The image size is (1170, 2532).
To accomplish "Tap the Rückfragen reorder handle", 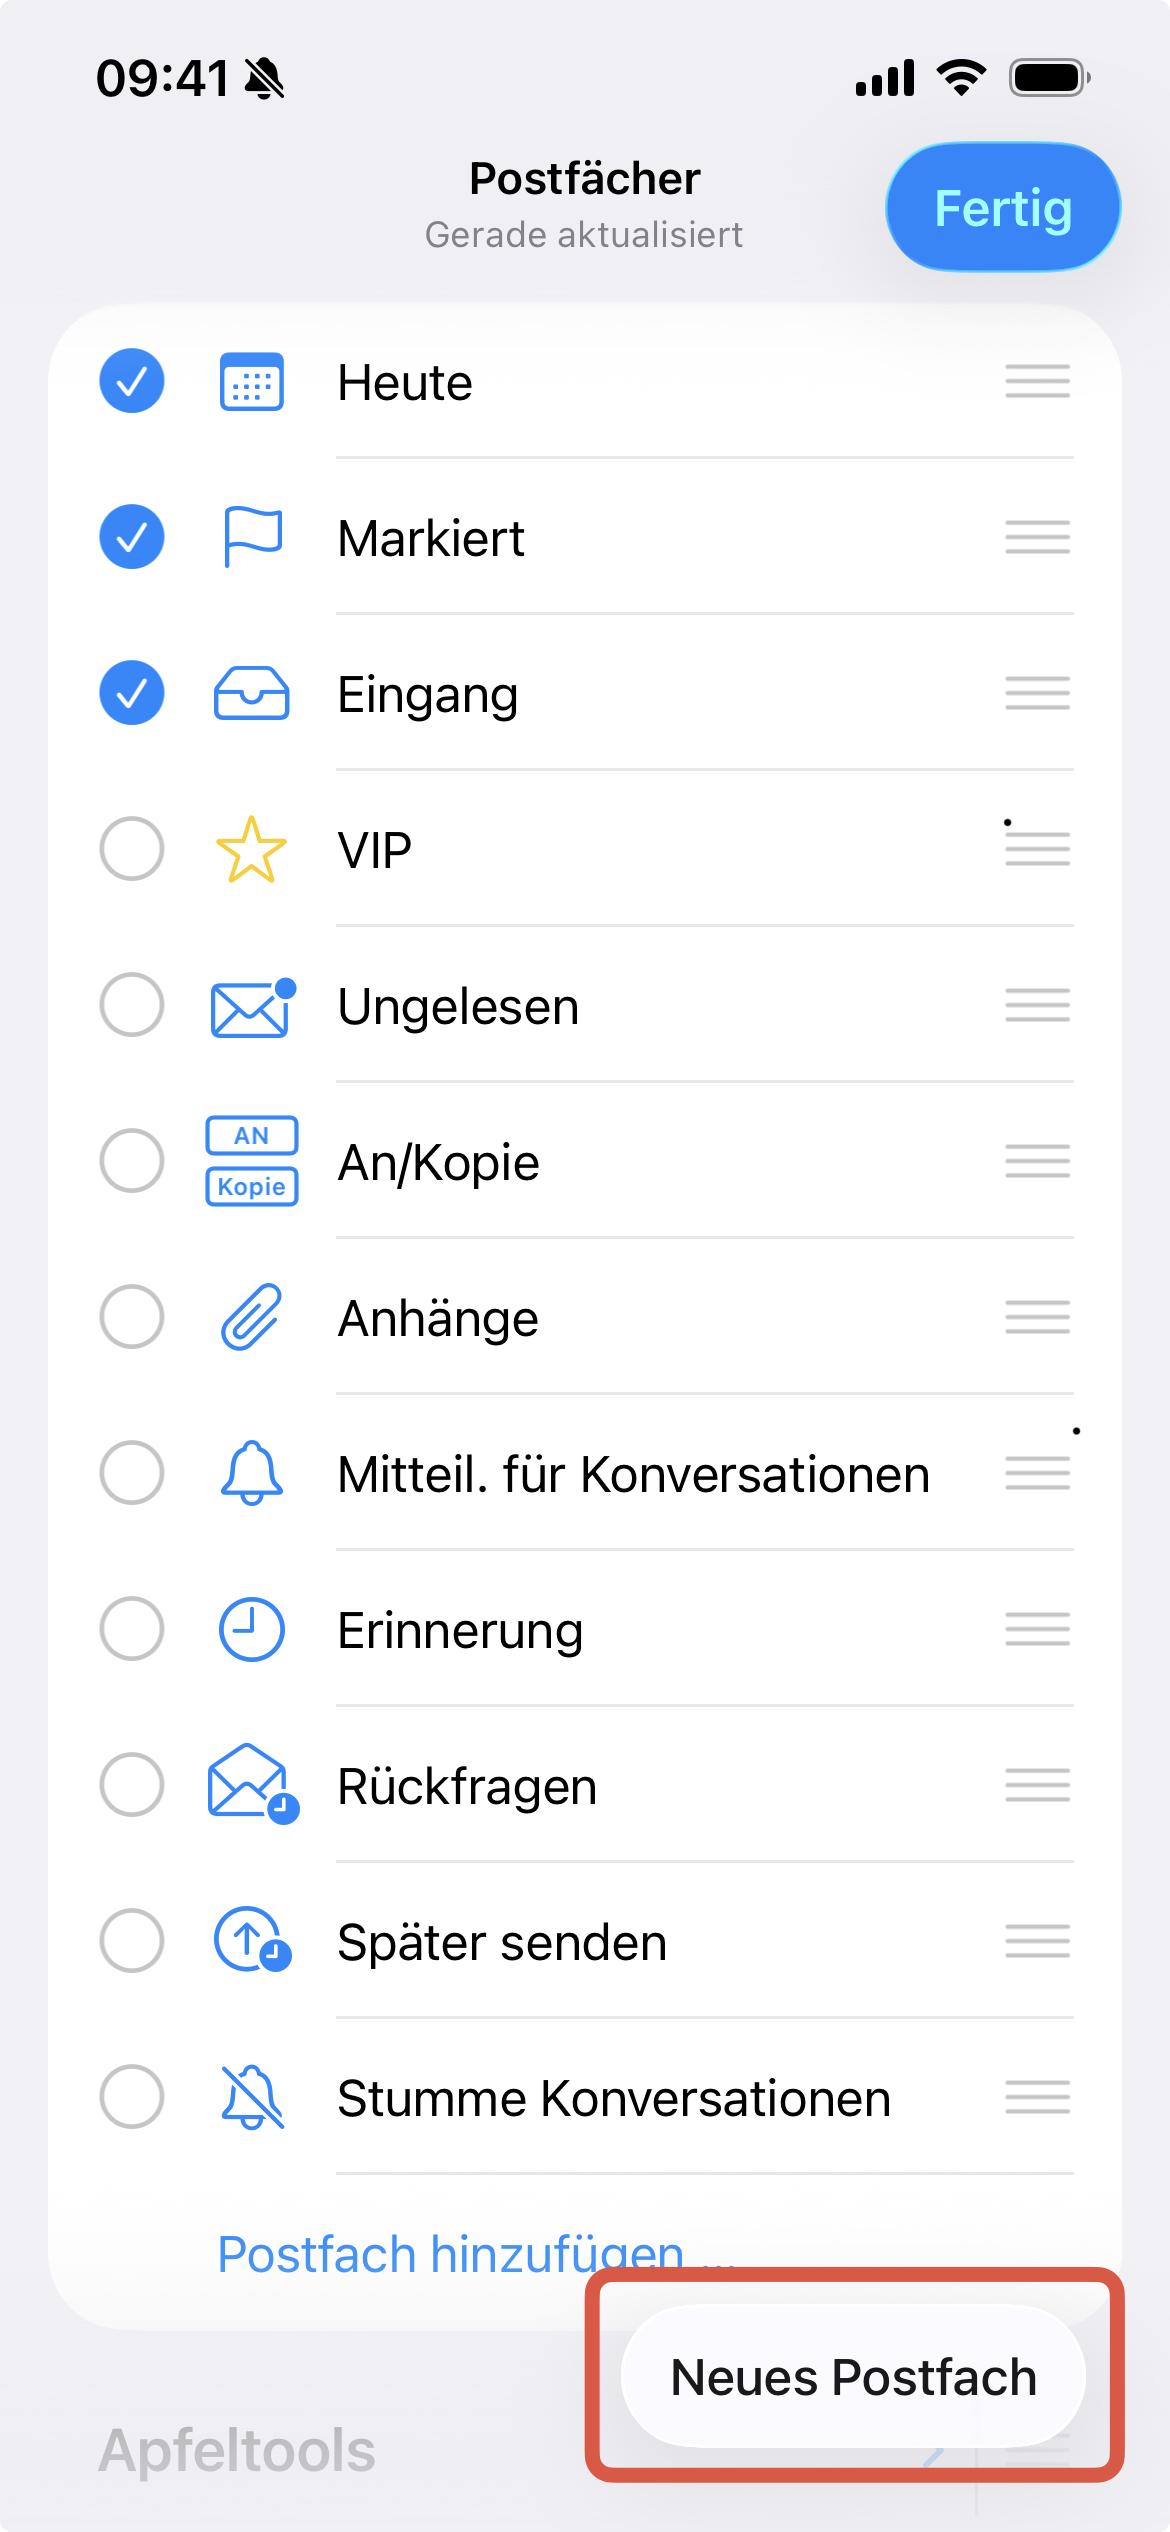I will 1037,1785.
